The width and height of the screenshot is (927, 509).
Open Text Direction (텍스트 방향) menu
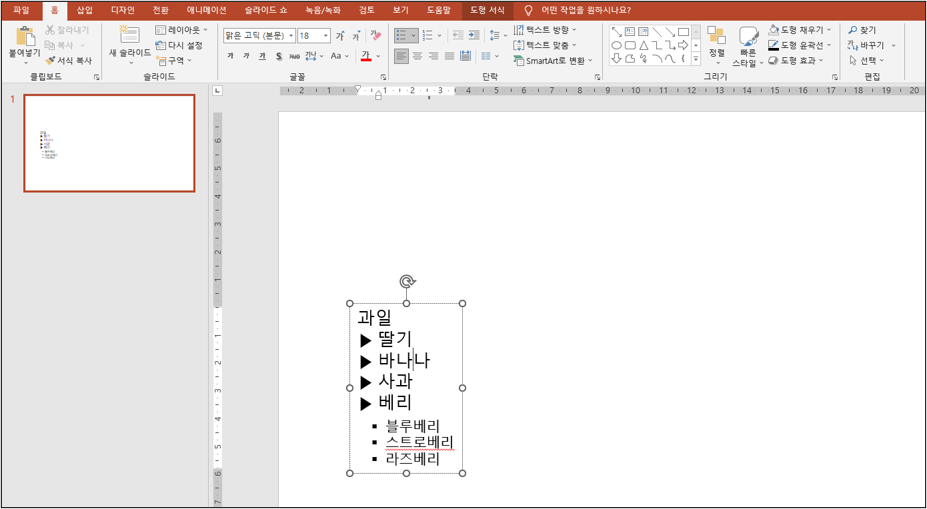(x=545, y=30)
